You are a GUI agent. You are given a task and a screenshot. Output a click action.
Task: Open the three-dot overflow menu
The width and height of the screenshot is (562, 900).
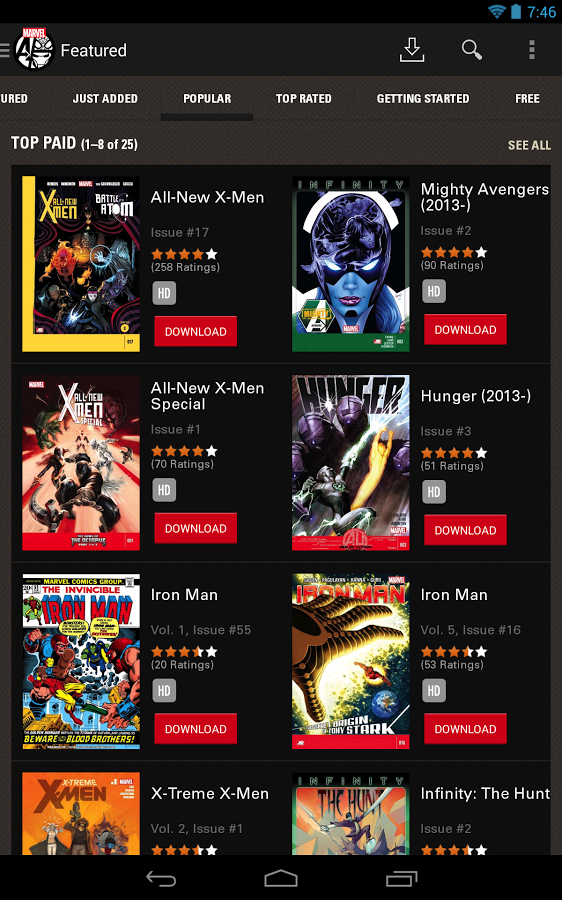pyautogui.click(x=532, y=50)
